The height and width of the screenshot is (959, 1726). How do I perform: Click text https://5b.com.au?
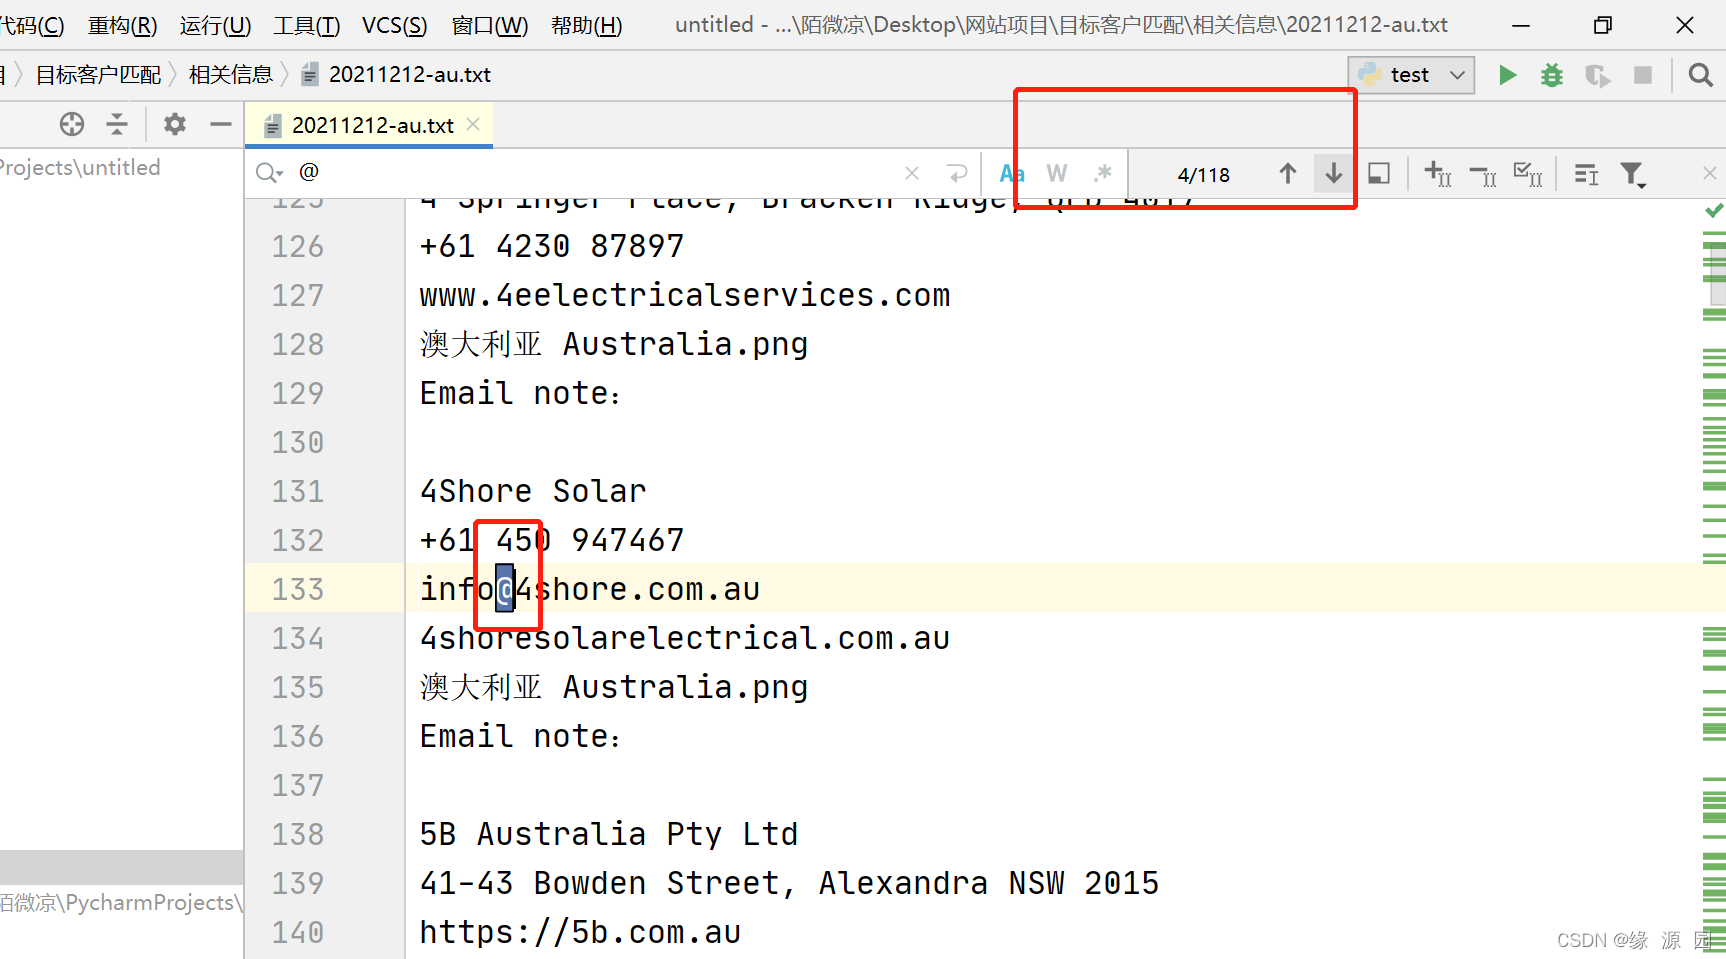pyautogui.click(x=580, y=932)
